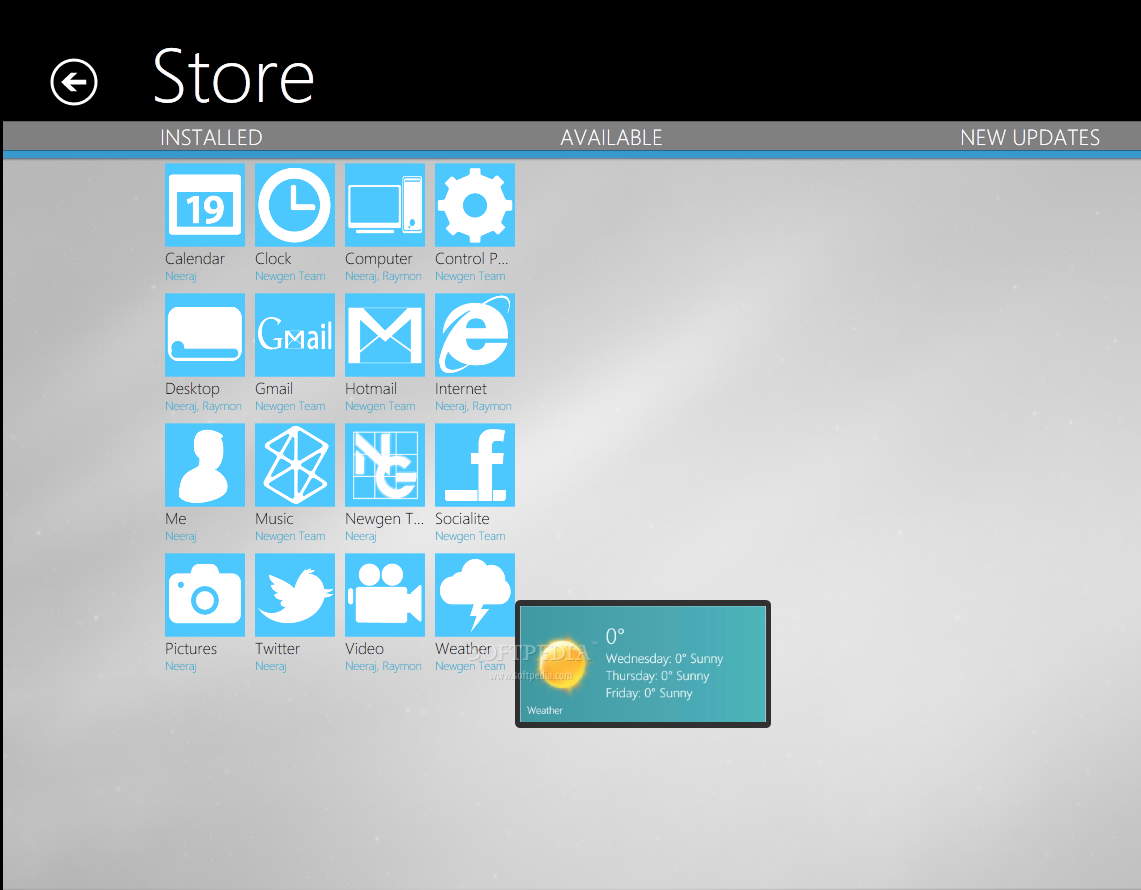Click author "Neeraj, Raymon" under Computer
The height and width of the screenshot is (890, 1141).
[383, 277]
